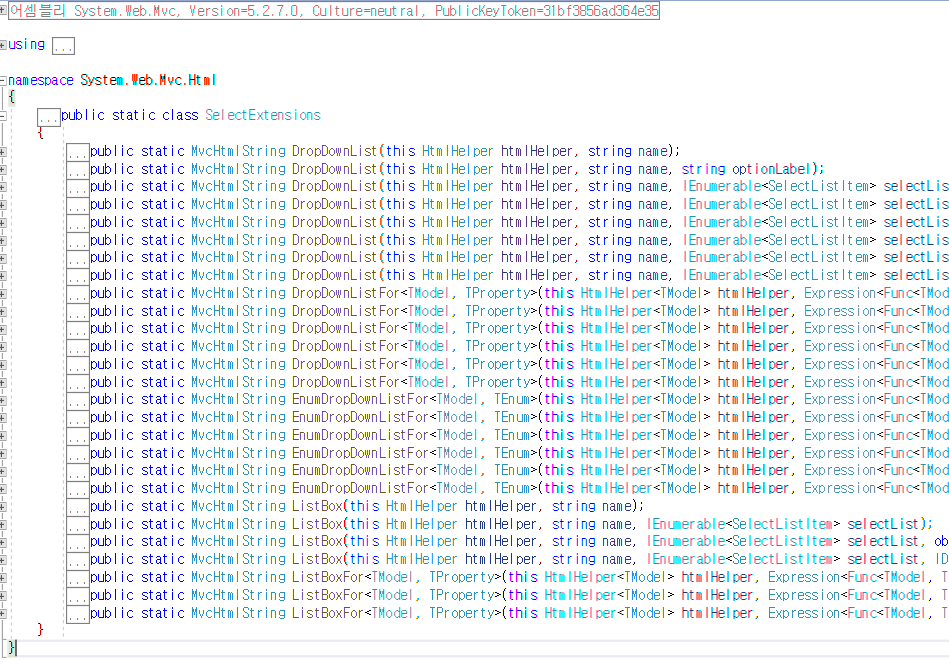Expand outline for DropDownList with optionLabel parameter
Image resolution: width=949 pixels, height=666 pixels.
[x=3, y=170]
